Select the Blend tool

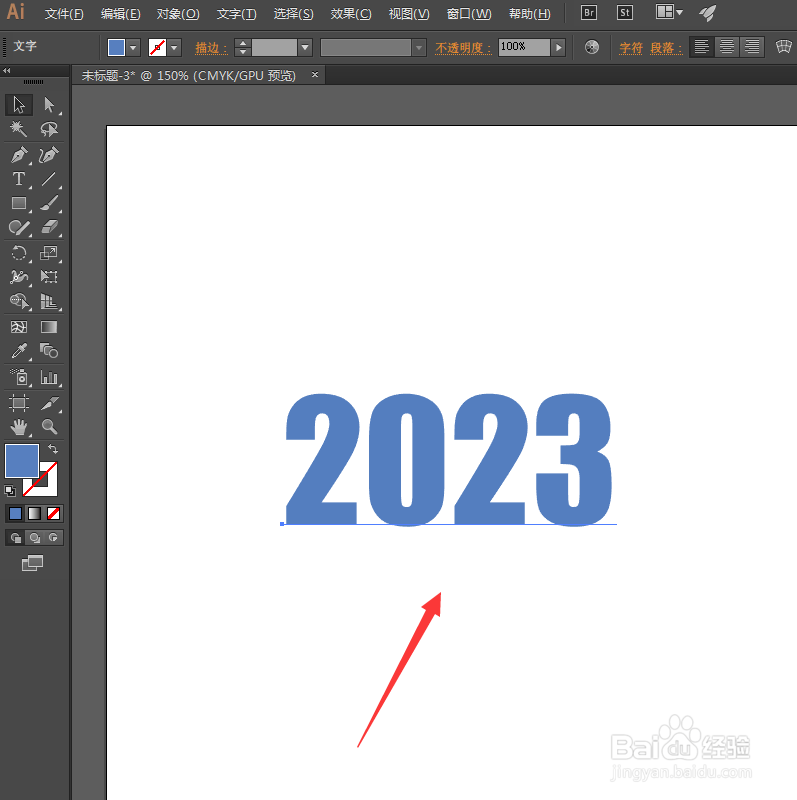(49, 351)
